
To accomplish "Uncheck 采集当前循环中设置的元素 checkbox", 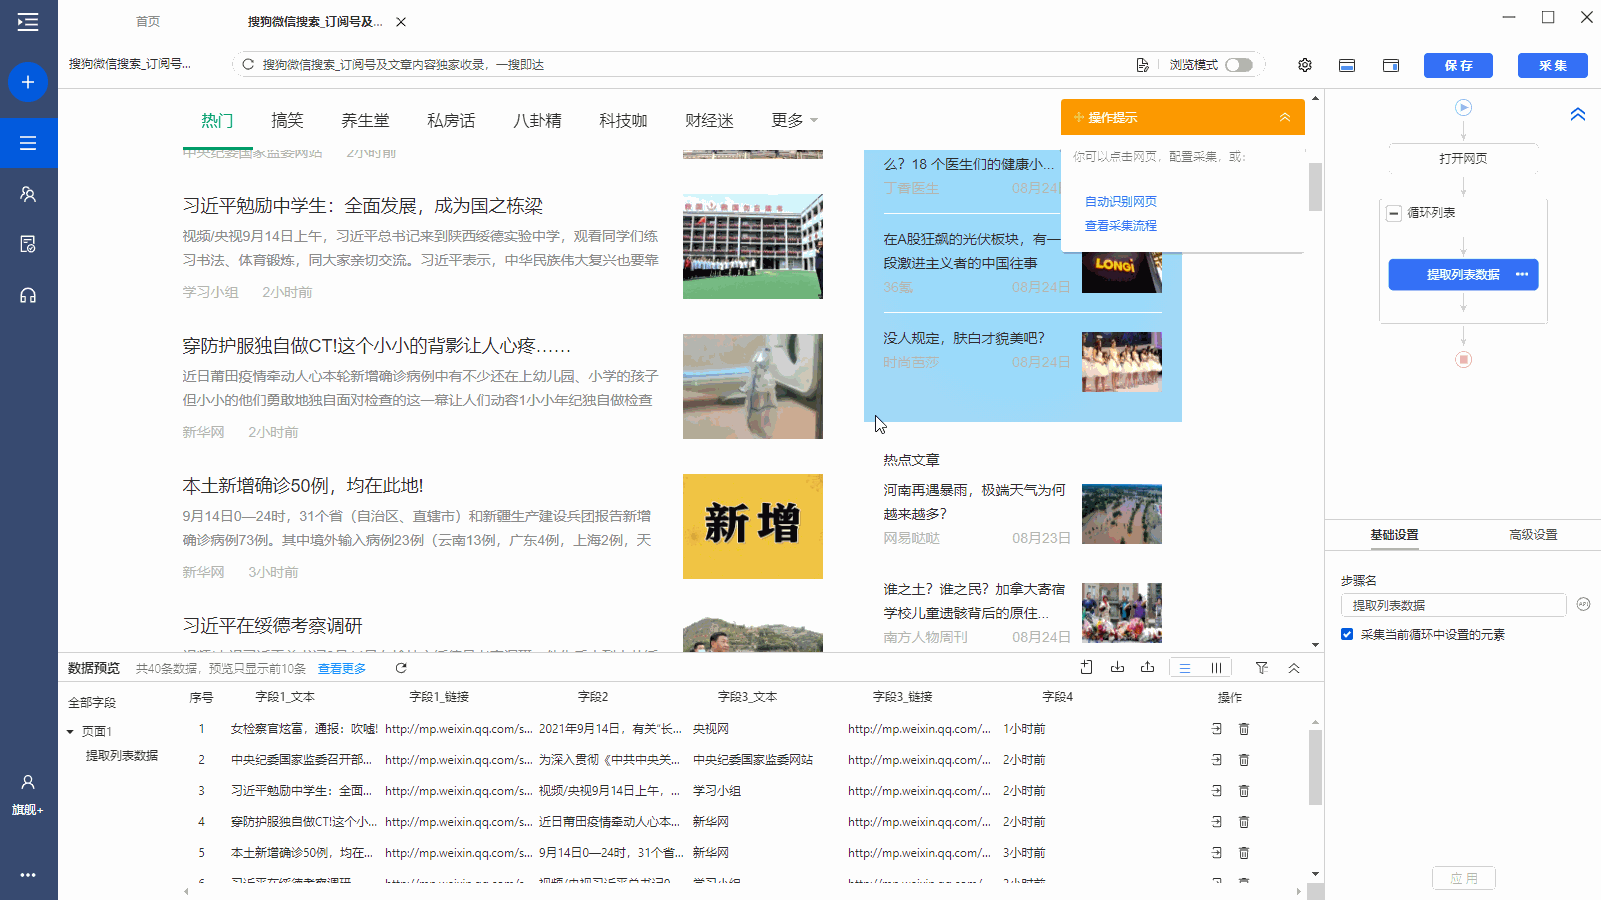I will [x=1347, y=634].
